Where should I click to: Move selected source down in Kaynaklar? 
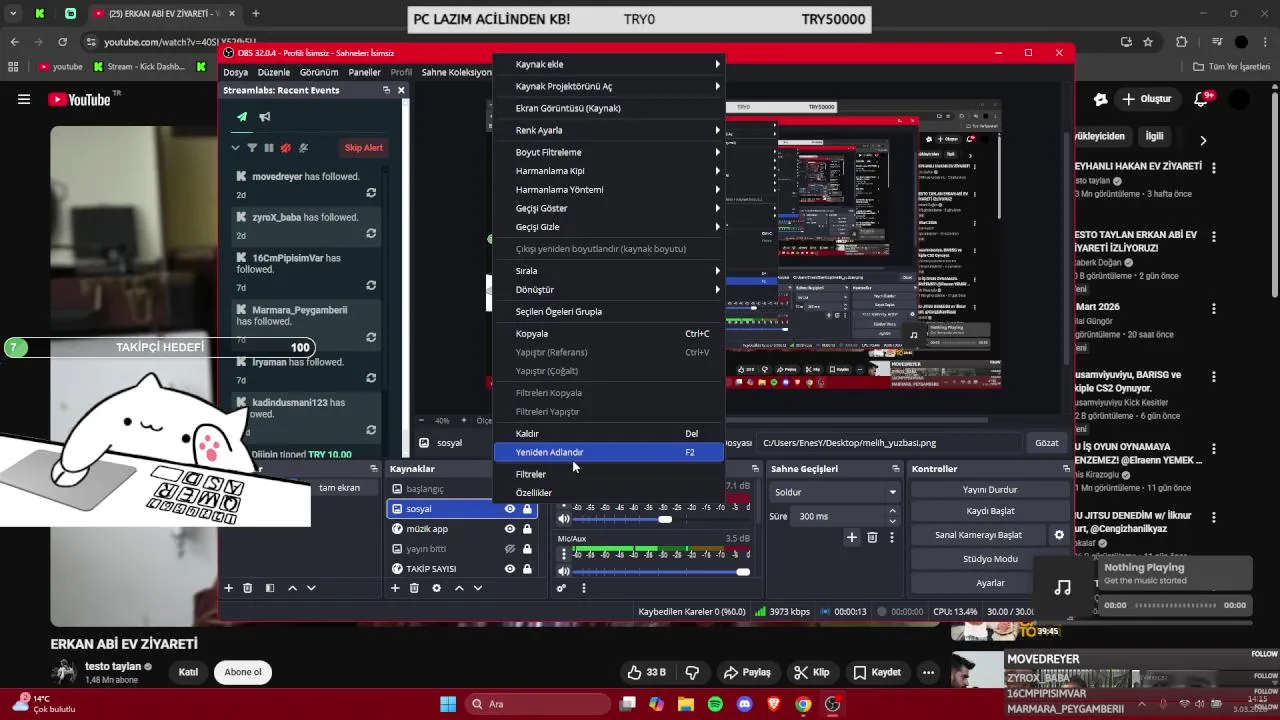tap(478, 588)
